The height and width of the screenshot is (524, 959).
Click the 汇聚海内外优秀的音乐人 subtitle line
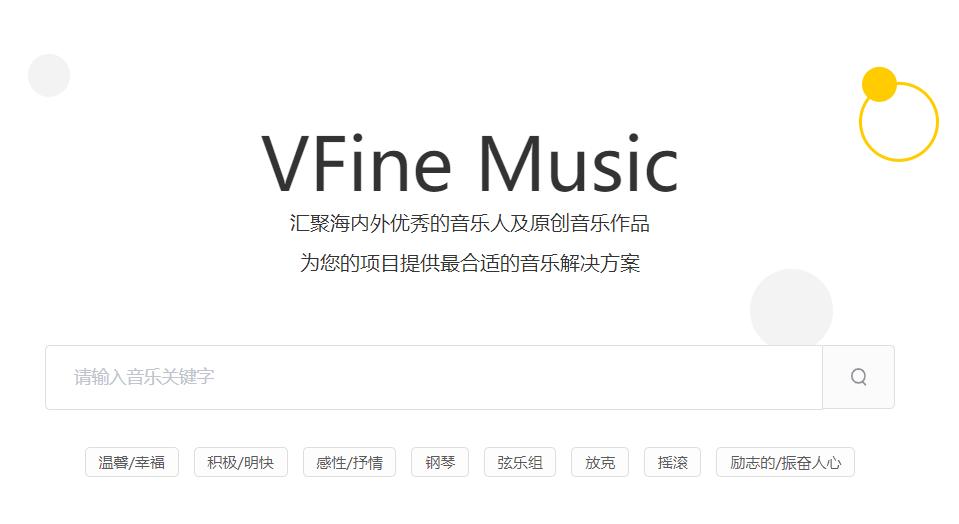470,223
